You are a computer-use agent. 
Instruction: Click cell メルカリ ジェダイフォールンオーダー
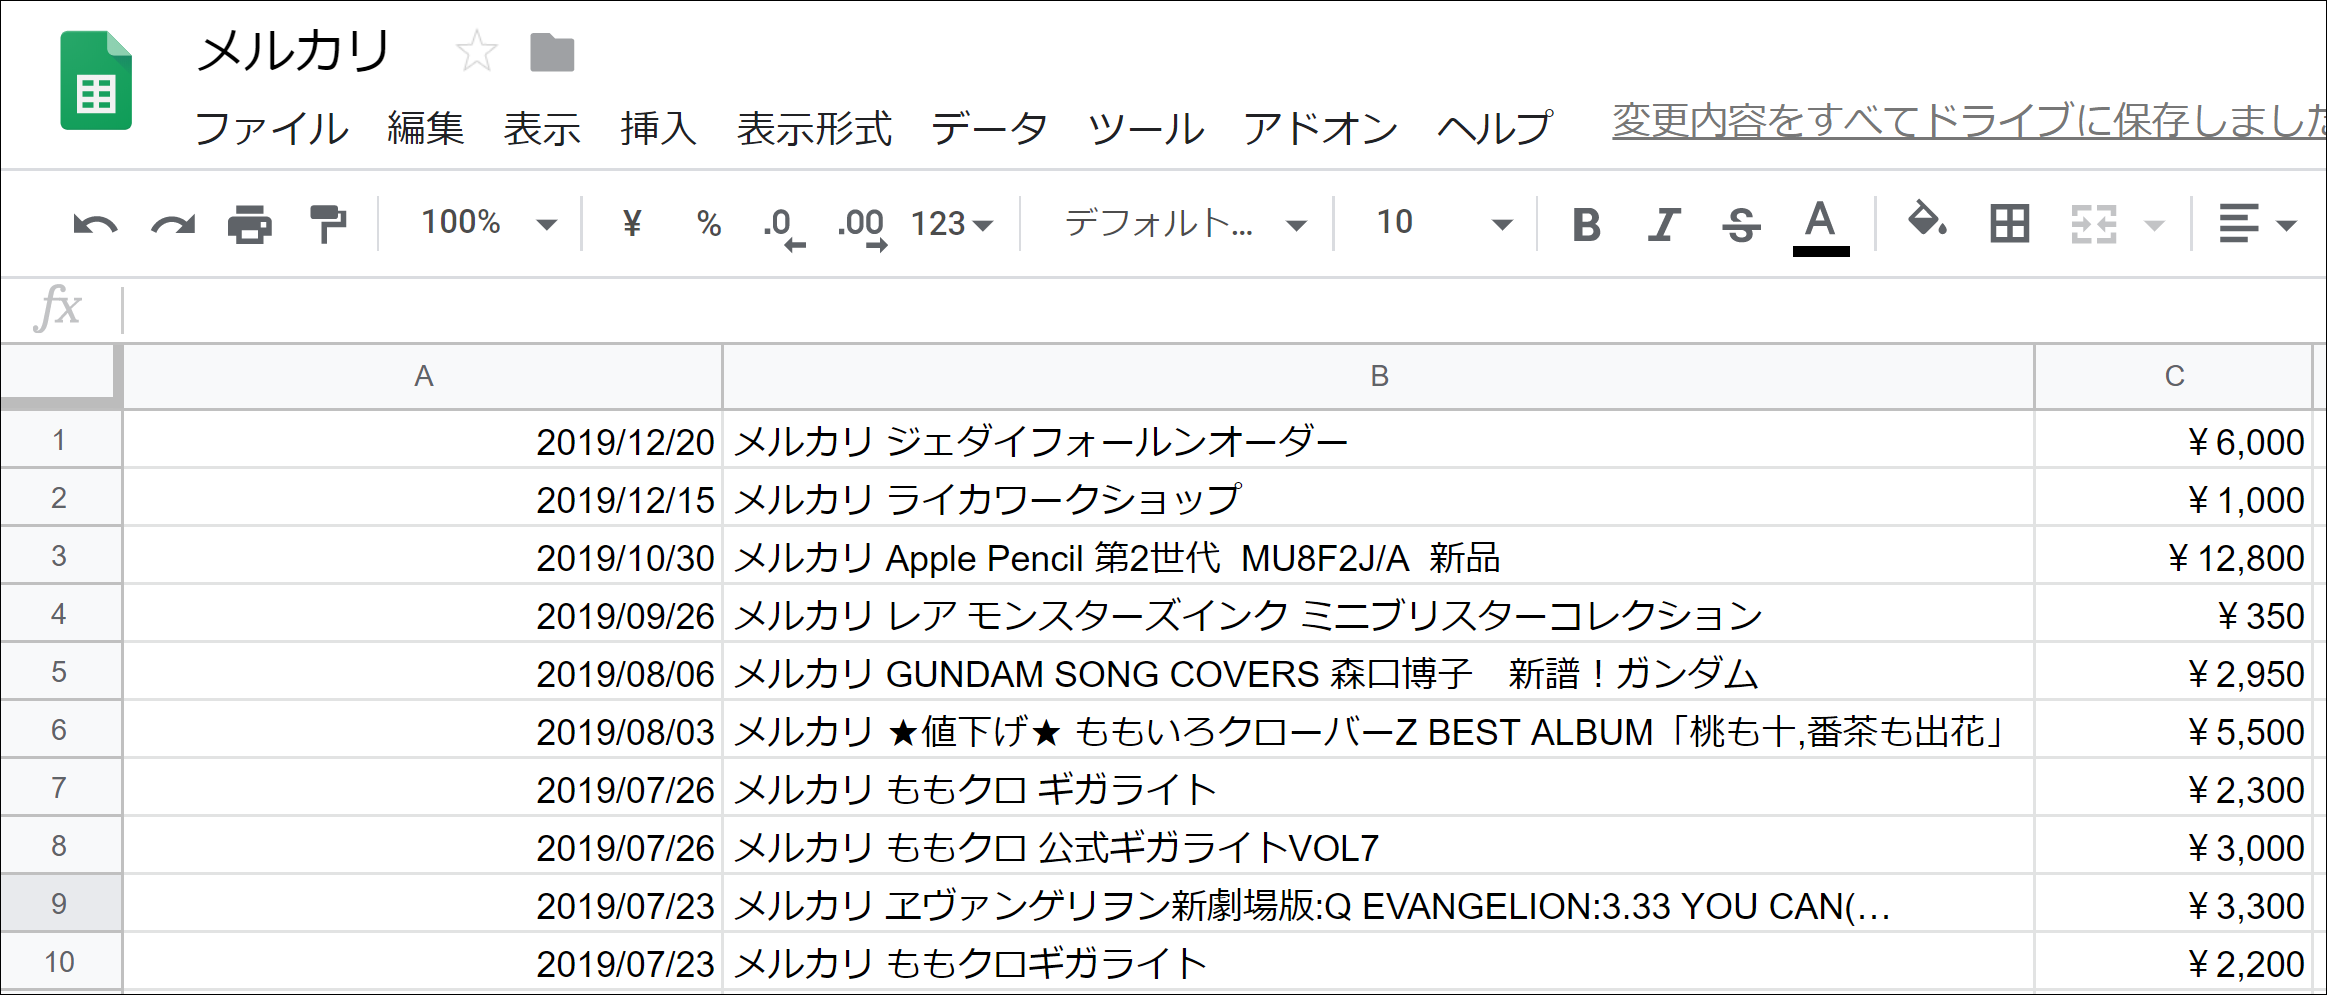tap(1379, 441)
